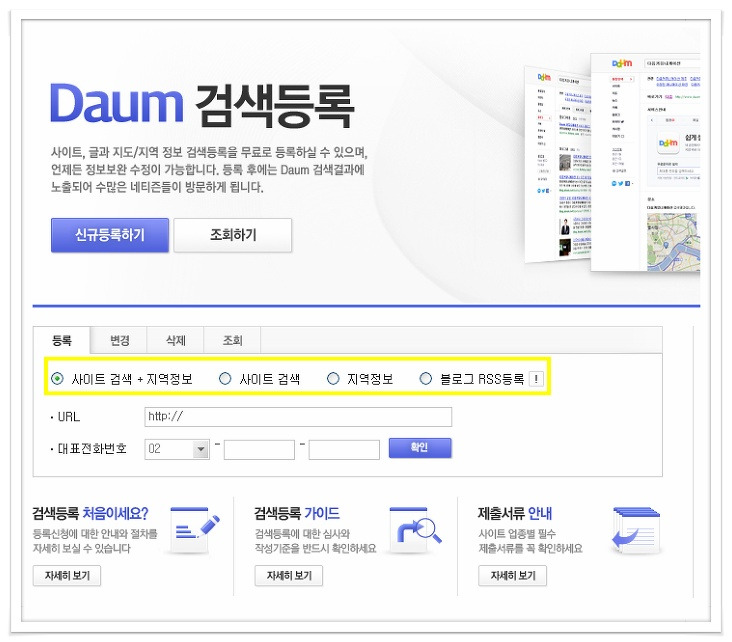
Task: Click the blue 확인 button
Action: point(420,448)
